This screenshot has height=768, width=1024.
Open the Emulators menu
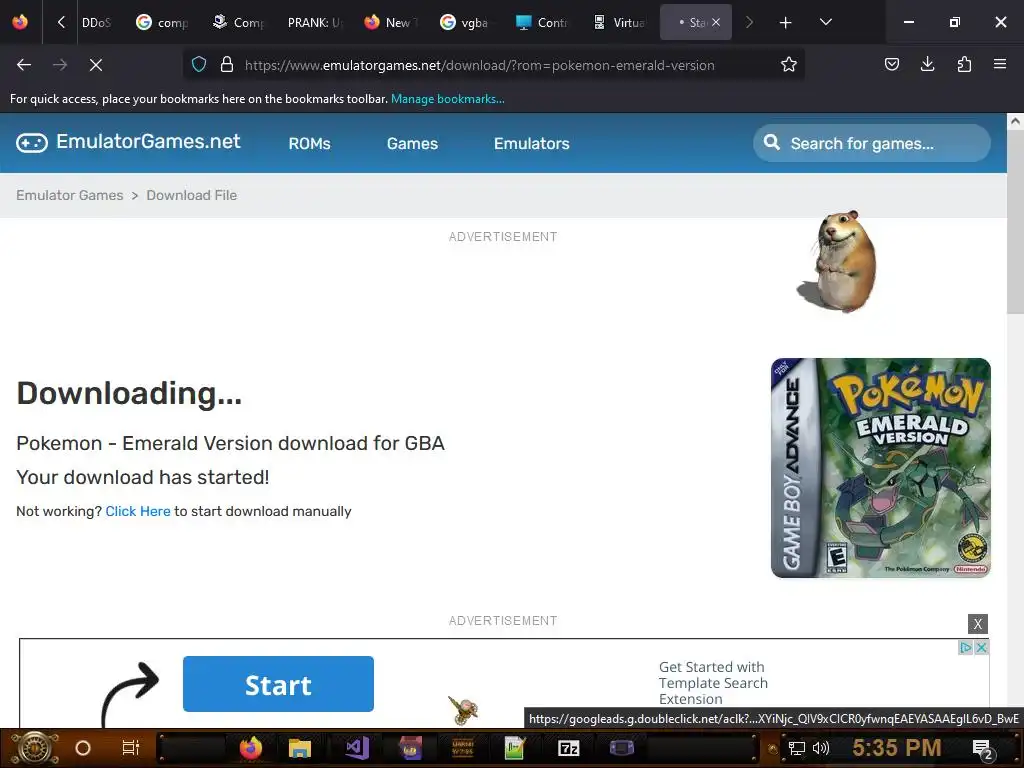[x=532, y=144]
